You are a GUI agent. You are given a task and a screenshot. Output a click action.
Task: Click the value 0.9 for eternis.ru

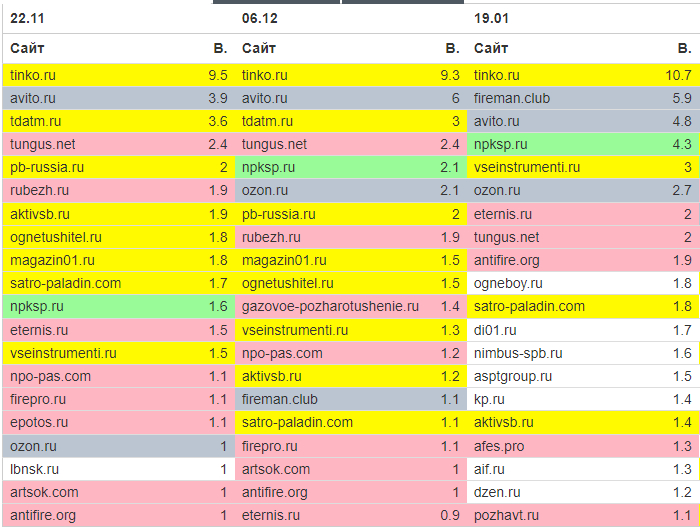point(450,515)
